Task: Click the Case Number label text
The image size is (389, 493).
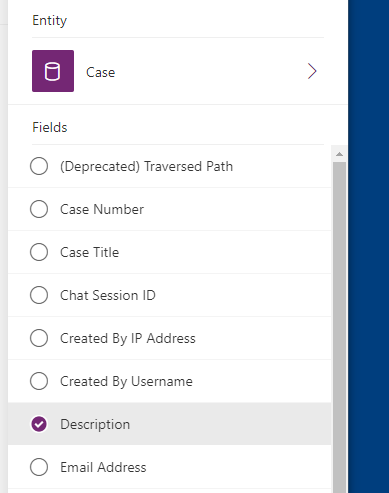Action: pyautogui.click(x=102, y=209)
